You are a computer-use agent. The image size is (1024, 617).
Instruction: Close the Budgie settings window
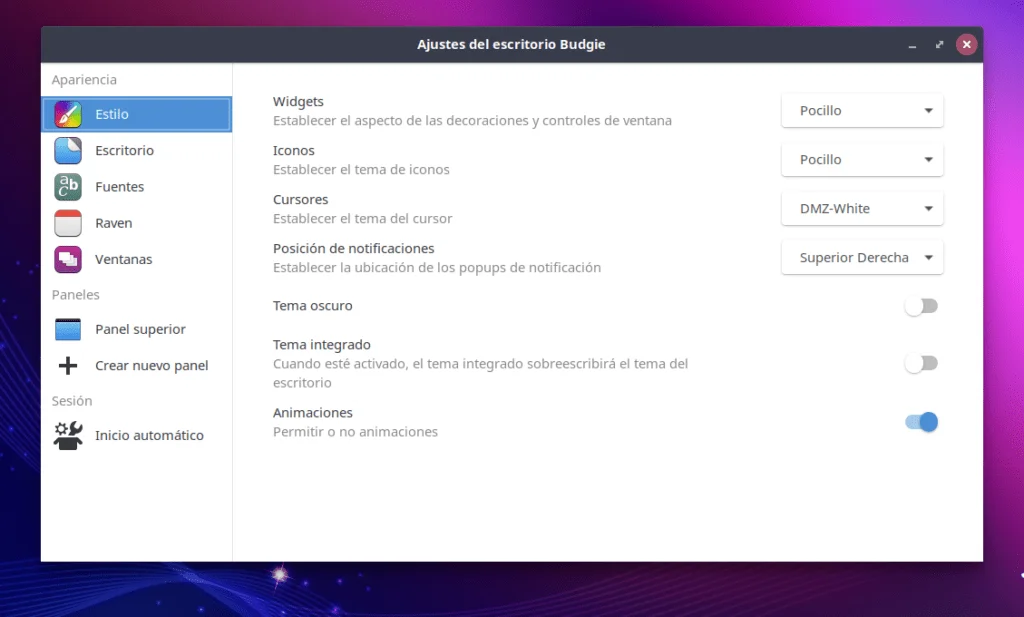click(967, 44)
